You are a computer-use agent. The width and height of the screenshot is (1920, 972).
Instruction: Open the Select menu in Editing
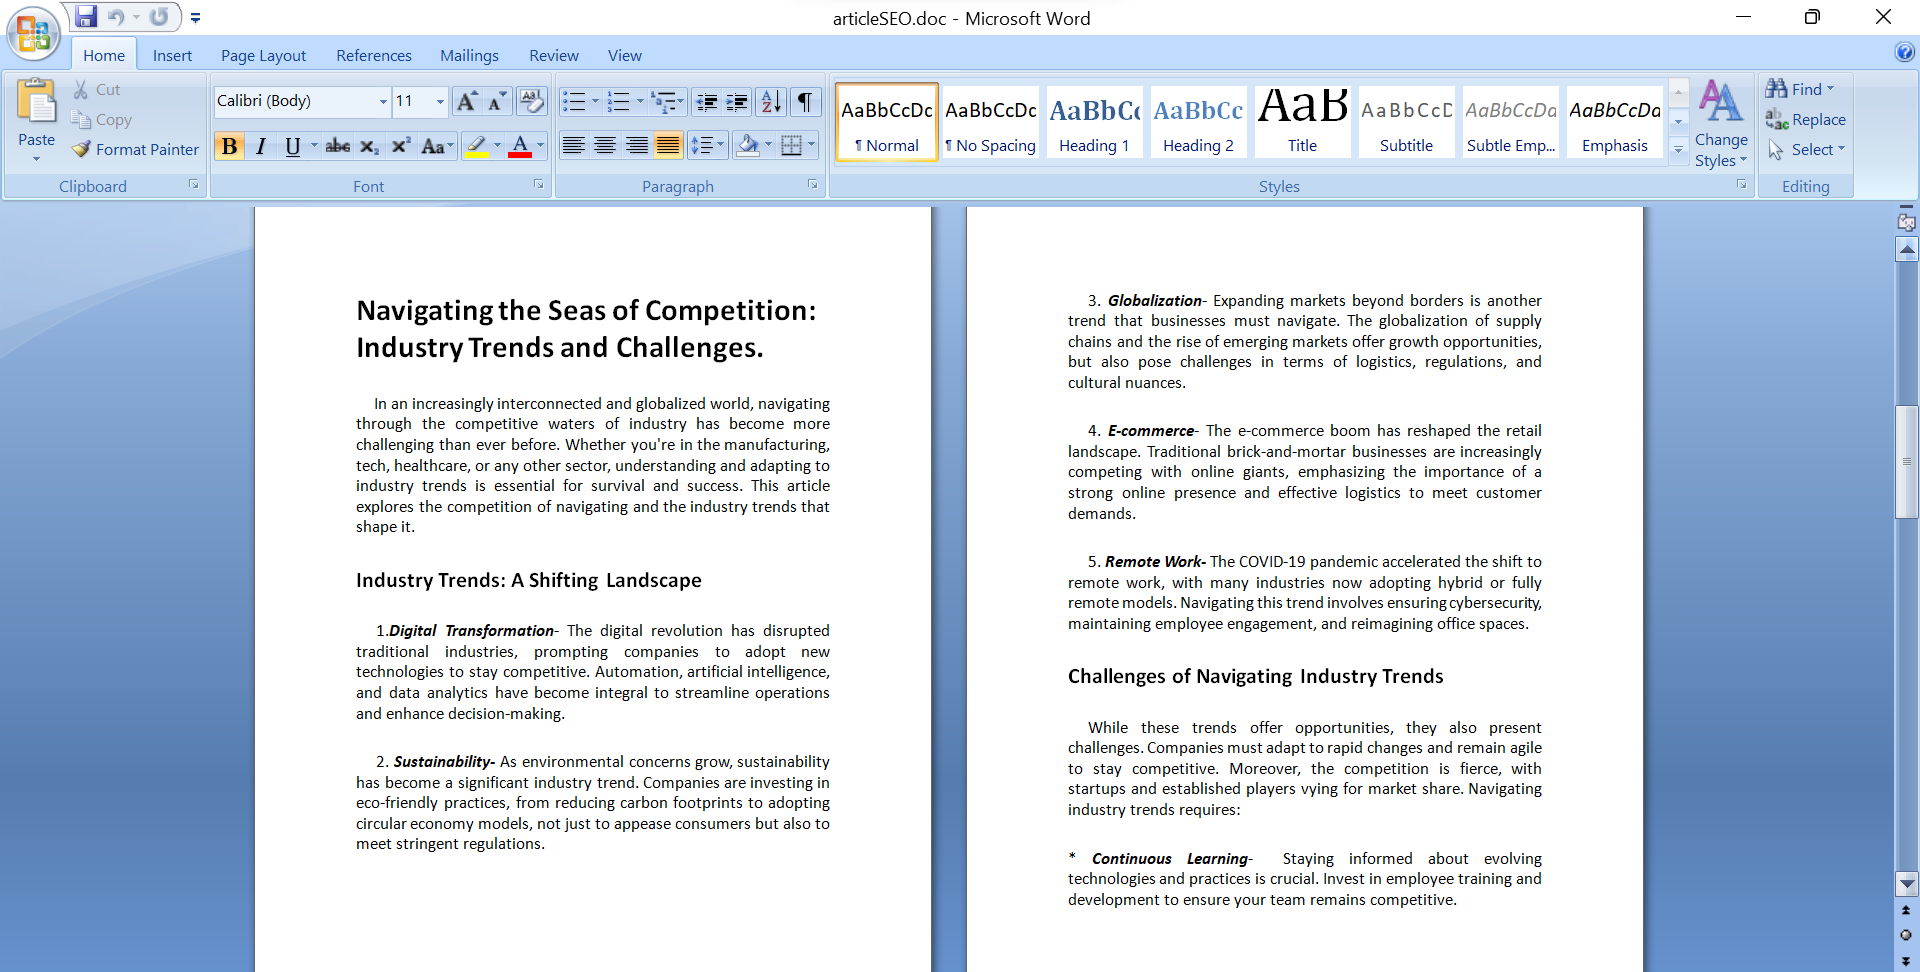tap(1806, 149)
